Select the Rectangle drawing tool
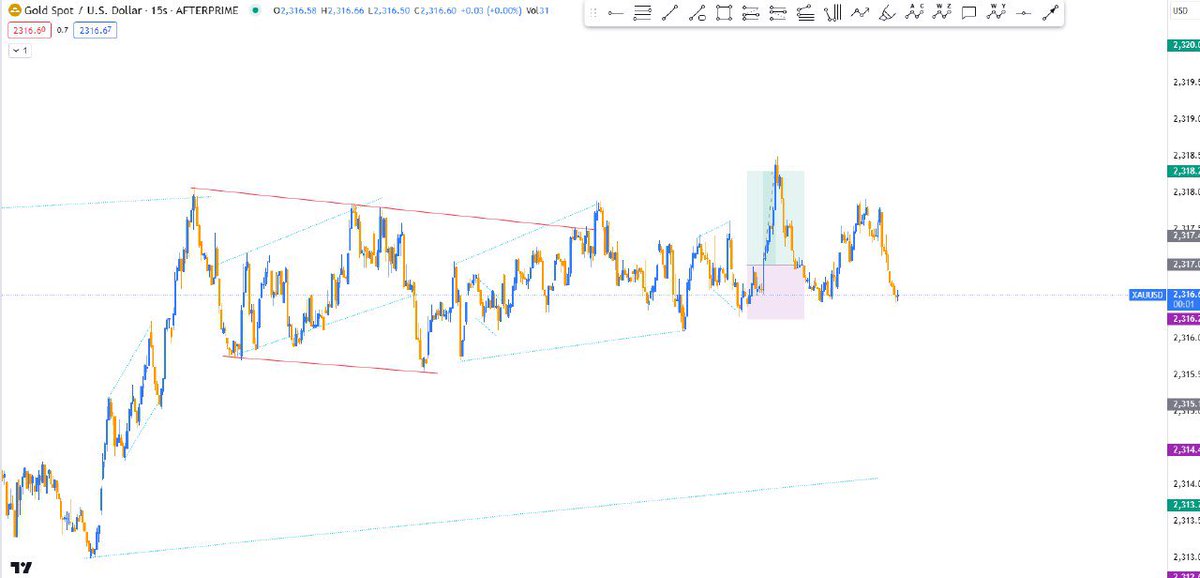This screenshot has width=1200, height=578. point(724,14)
